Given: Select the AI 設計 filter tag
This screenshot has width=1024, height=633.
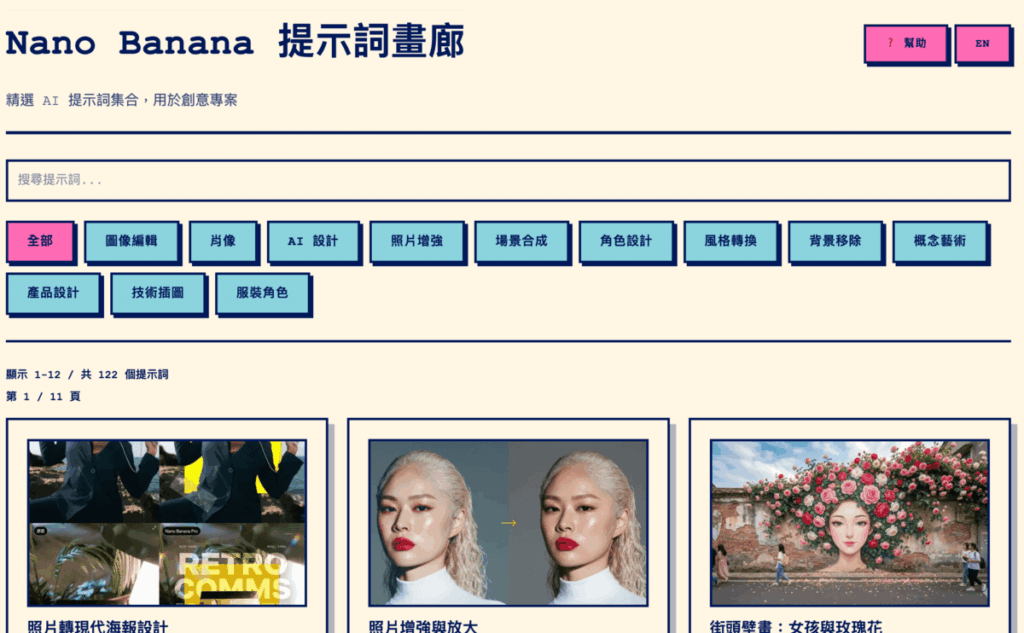Looking at the screenshot, I should [313, 241].
